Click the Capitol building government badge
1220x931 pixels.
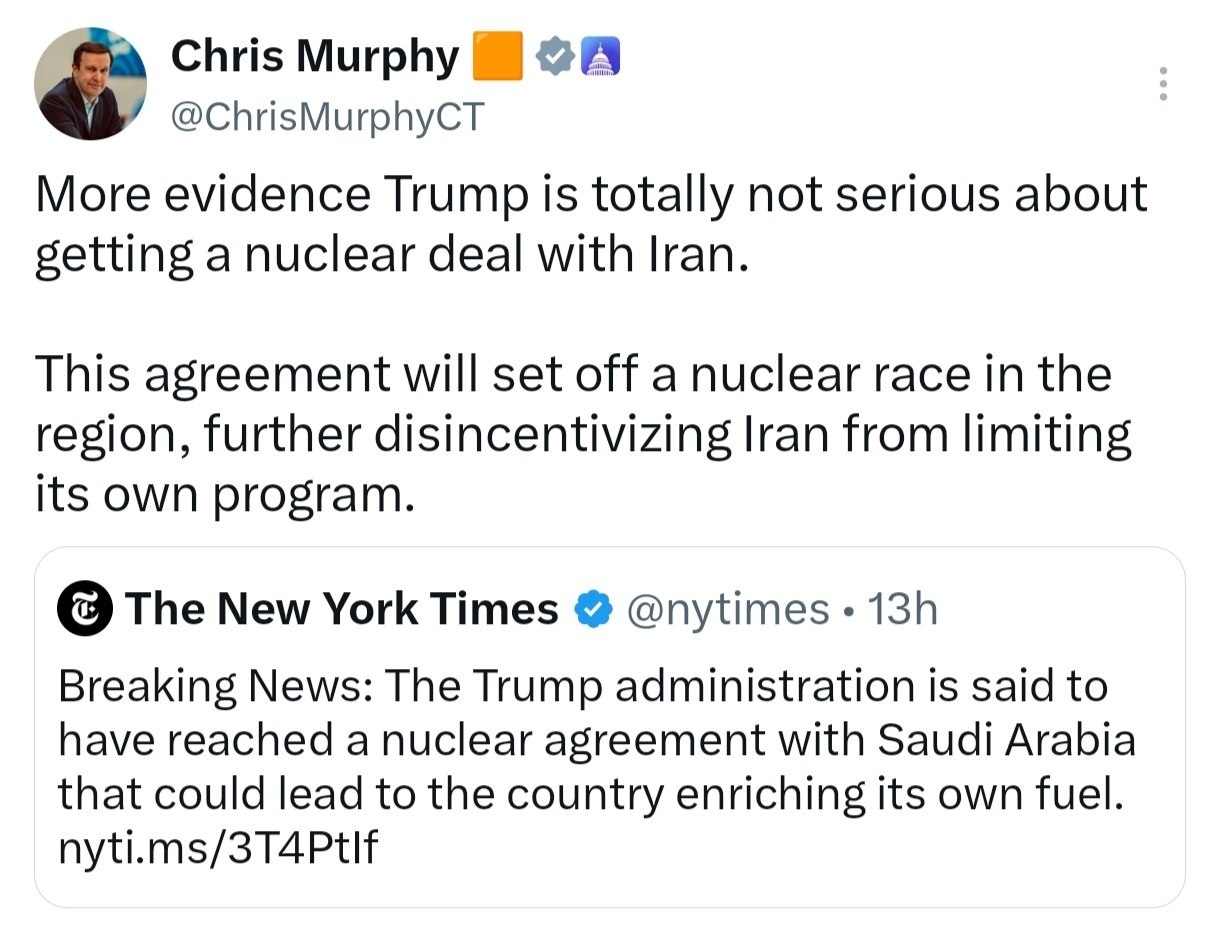click(x=600, y=58)
